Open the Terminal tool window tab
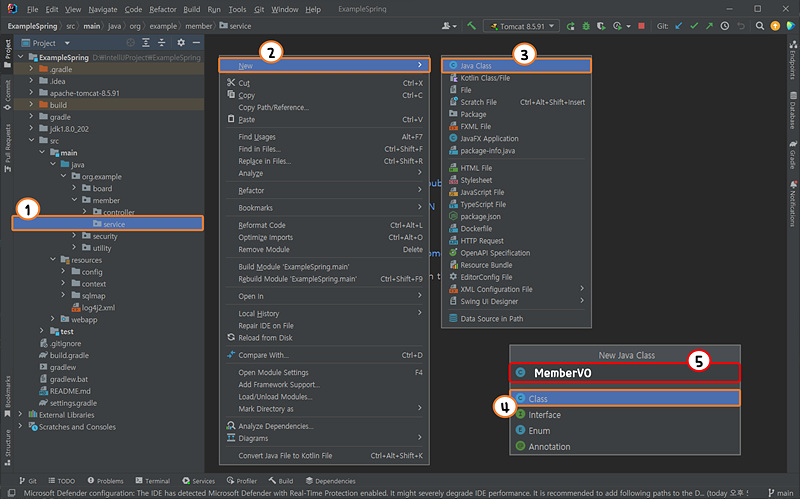 pos(153,481)
